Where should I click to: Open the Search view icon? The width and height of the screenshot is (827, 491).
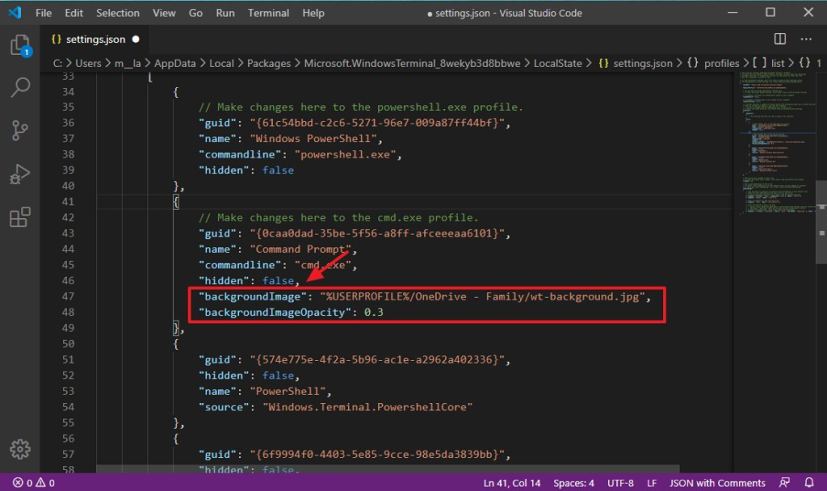pyautogui.click(x=19, y=89)
